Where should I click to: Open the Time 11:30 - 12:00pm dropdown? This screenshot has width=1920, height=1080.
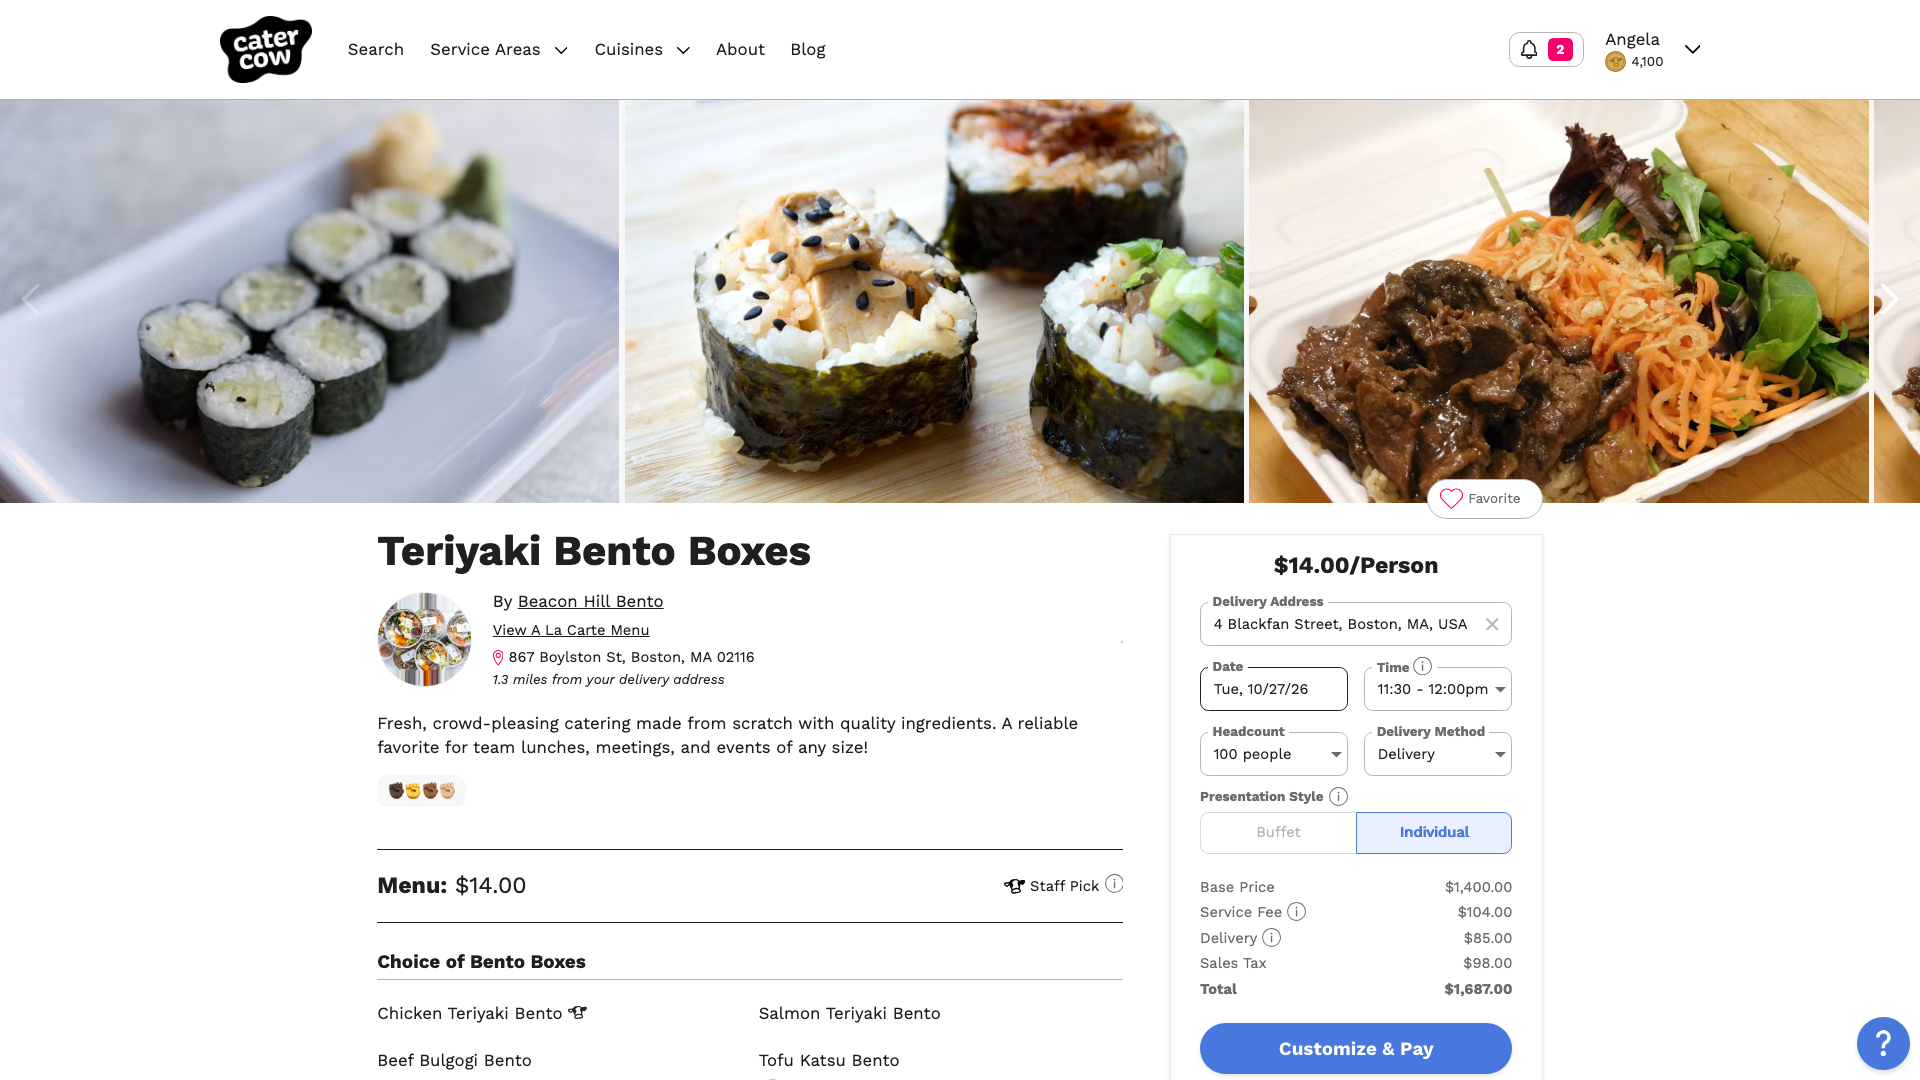tap(1437, 689)
